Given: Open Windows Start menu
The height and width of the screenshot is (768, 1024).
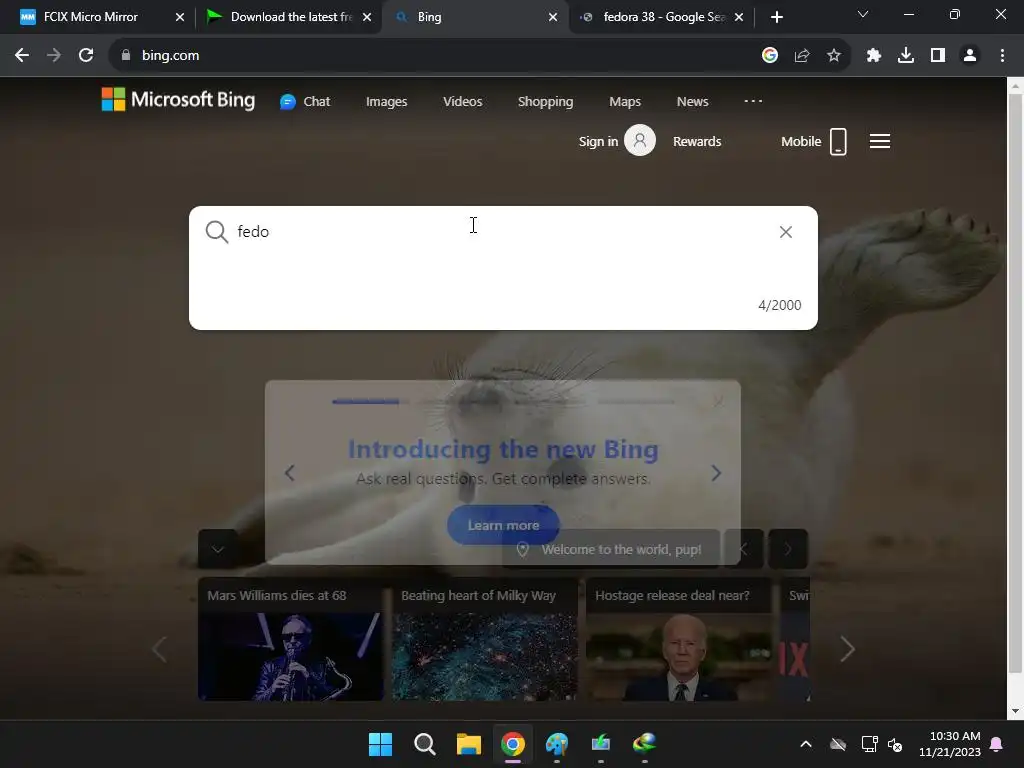Looking at the screenshot, I should pyautogui.click(x=380, y=744).
